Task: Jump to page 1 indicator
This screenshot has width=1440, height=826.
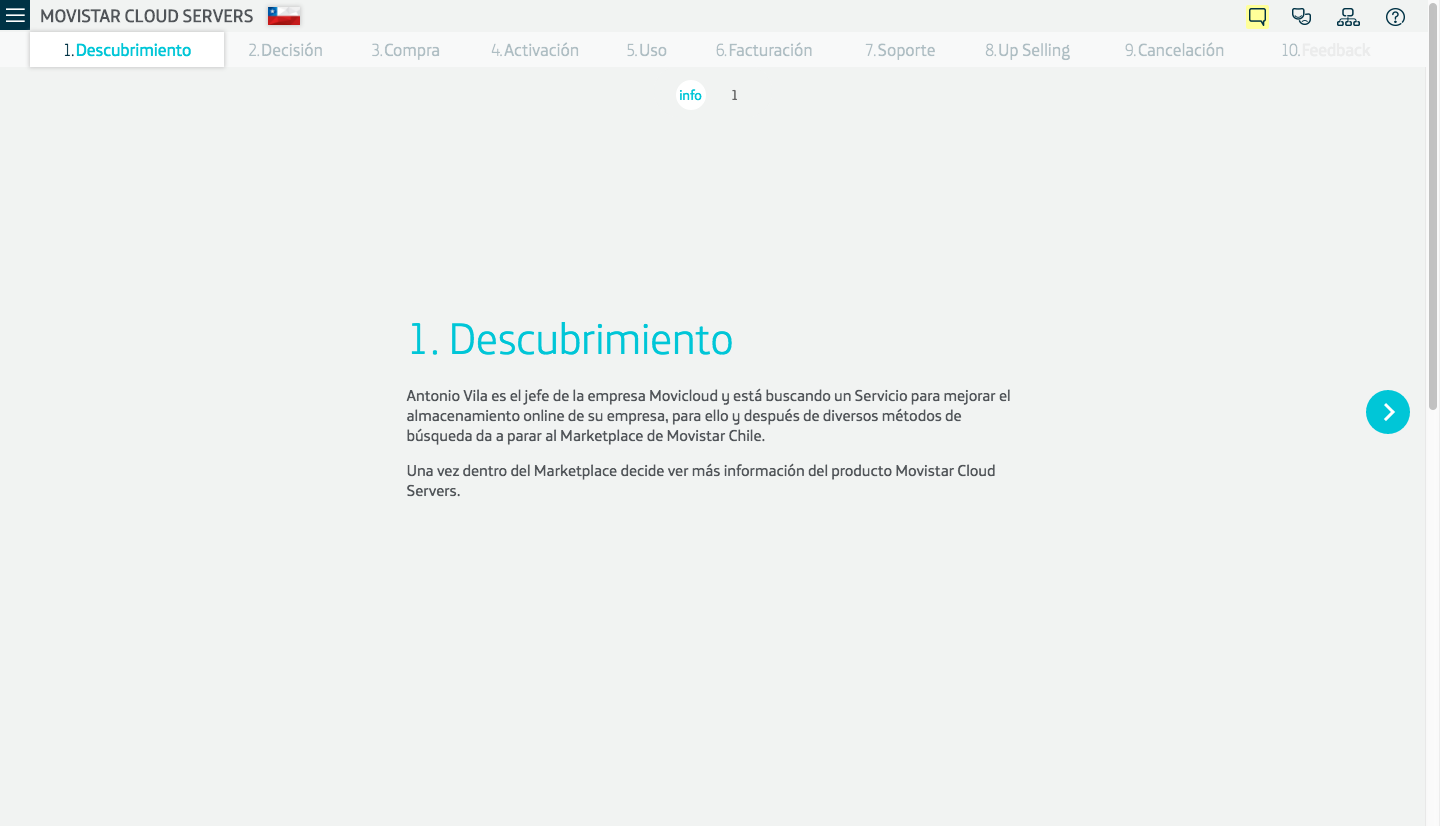Action: (x=734, y=95)
